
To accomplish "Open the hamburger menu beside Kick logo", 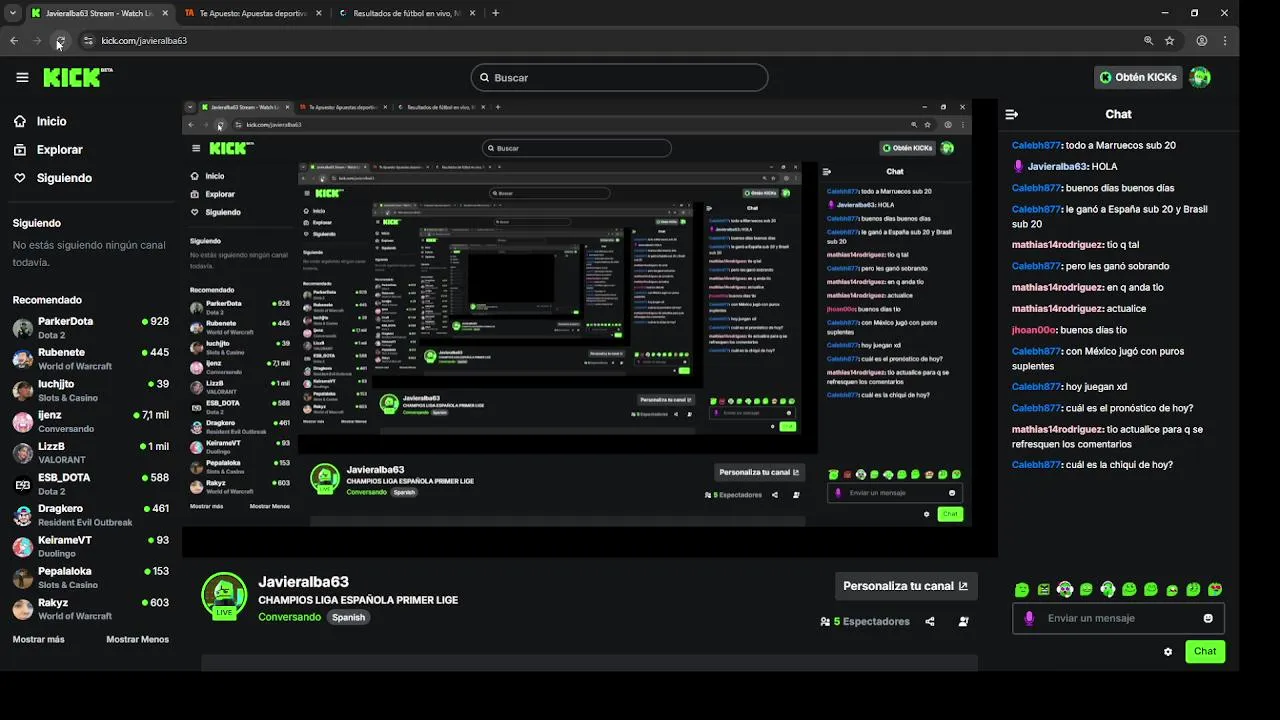I will (x=22, y=77).
